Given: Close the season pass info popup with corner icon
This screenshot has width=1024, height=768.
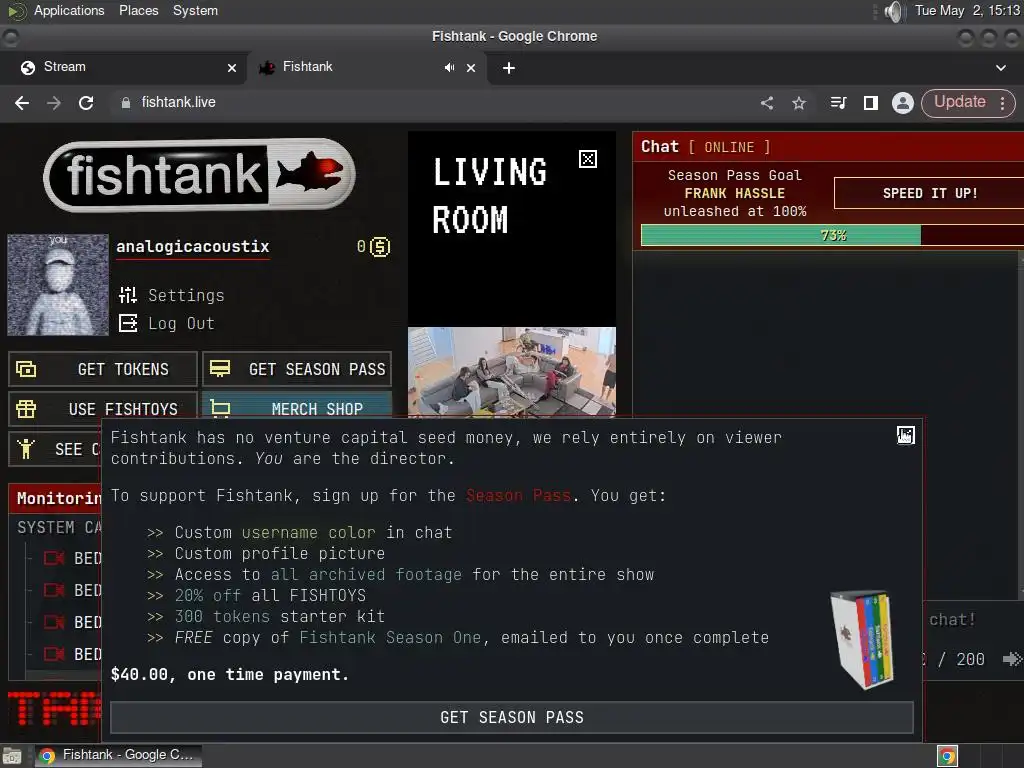Looking at the screenshot, I should (905, 436).
